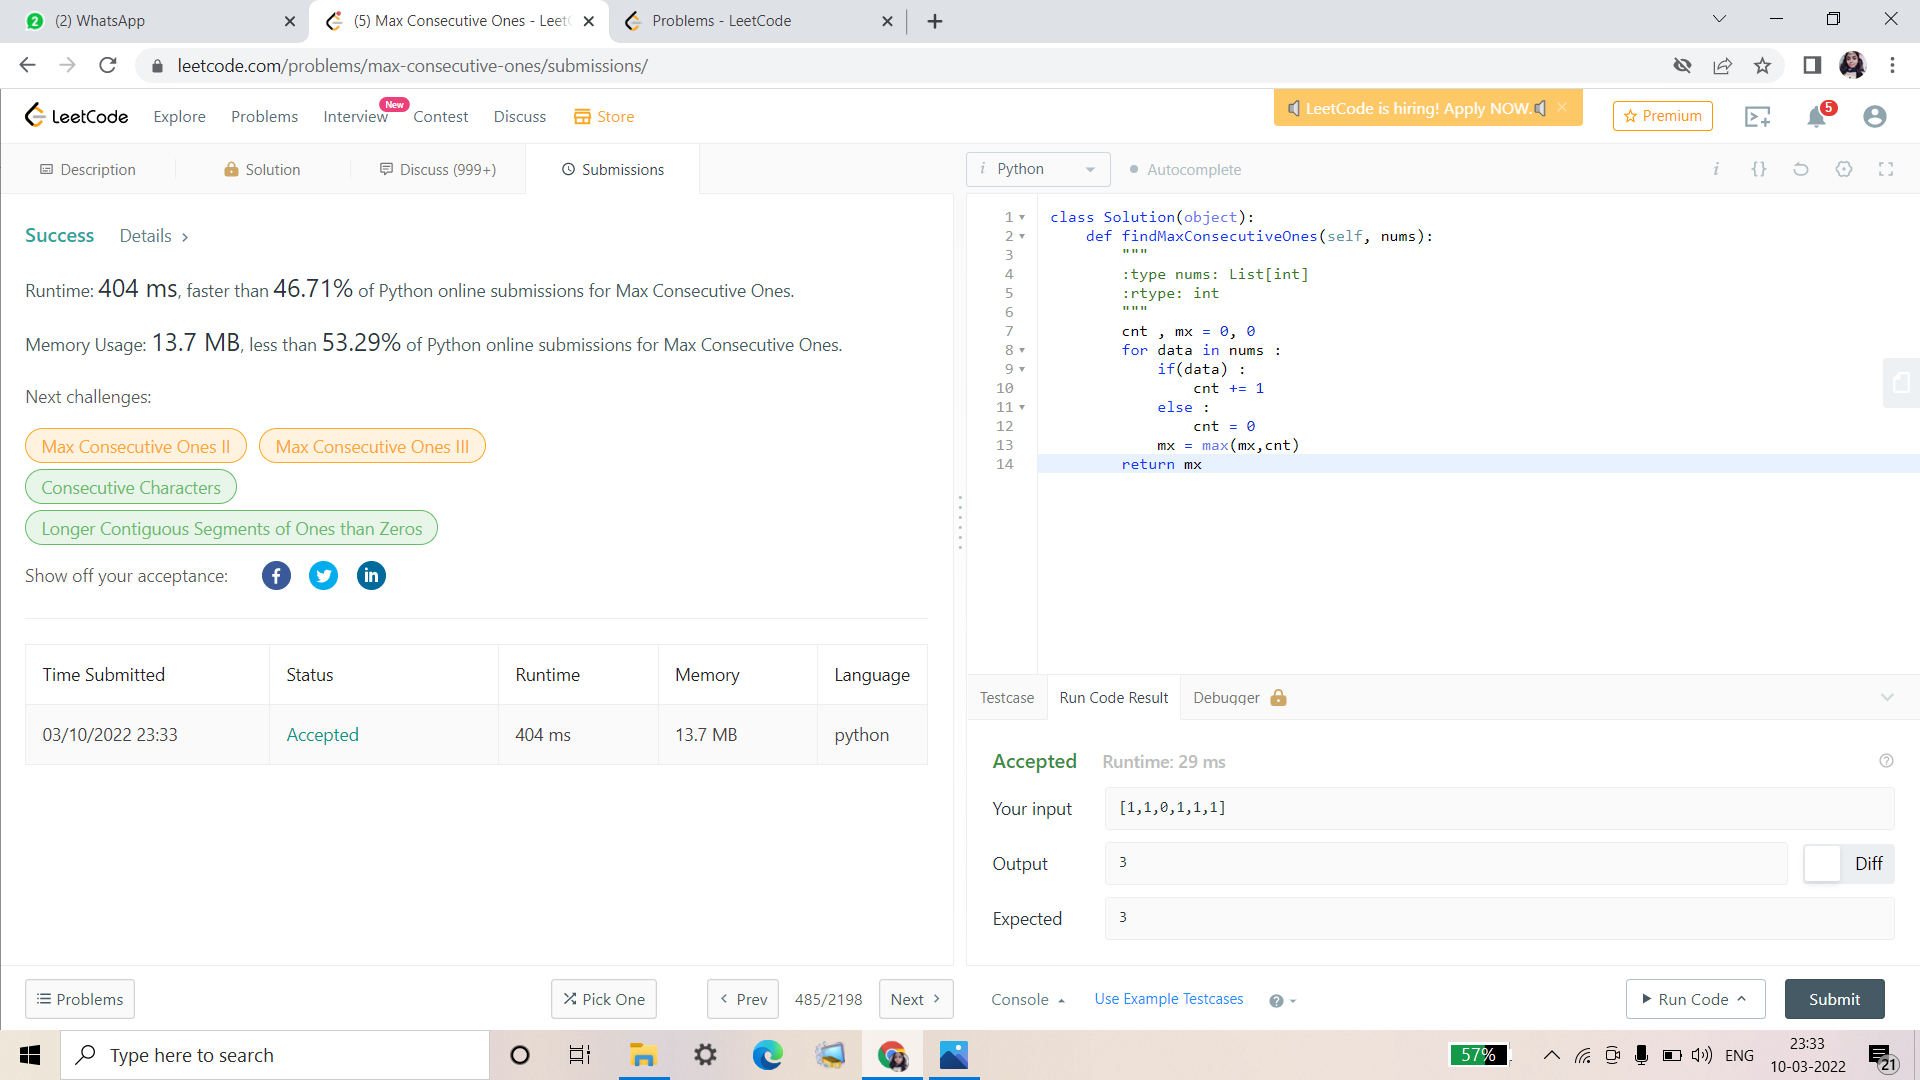The image size is (1920, 1080).
Task: Open Contest in navigation
Action: pyautogui.click(x=440, y=116)
